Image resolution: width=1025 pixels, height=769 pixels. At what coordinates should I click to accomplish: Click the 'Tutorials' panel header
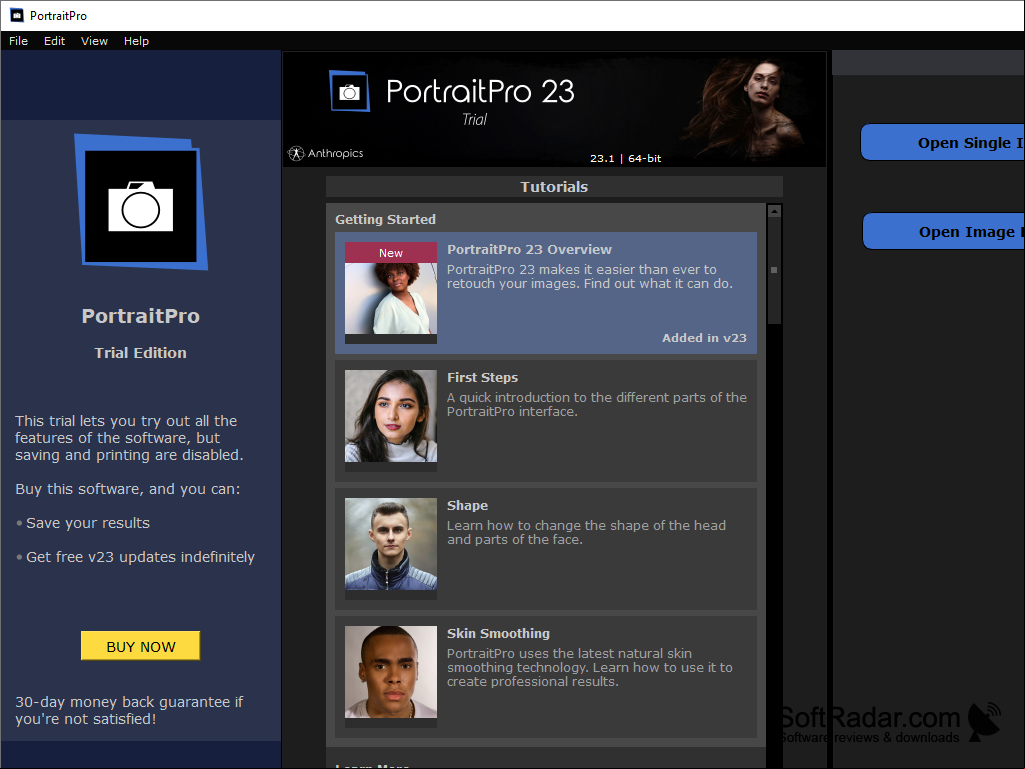pyautogui.click(x=554, y=186)
